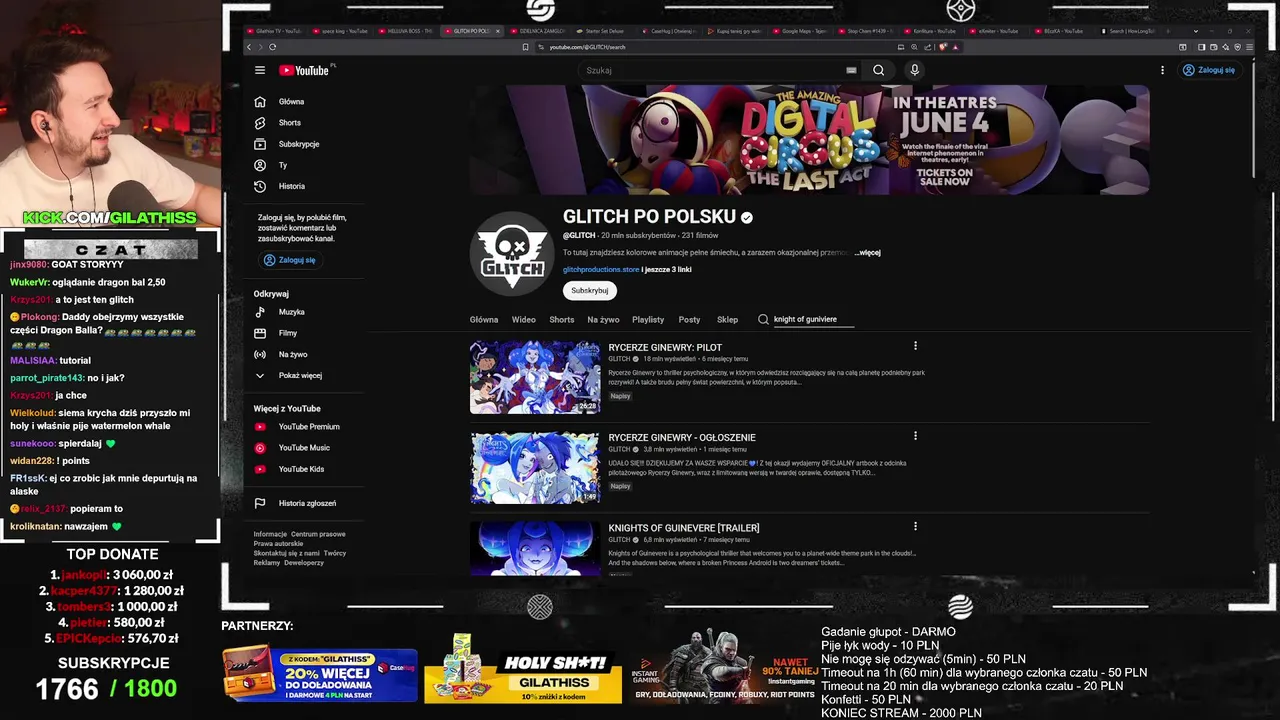The image size is (1280, 720).
Task: Open the Prawa autorskie footer link
Action: point(278,543)
